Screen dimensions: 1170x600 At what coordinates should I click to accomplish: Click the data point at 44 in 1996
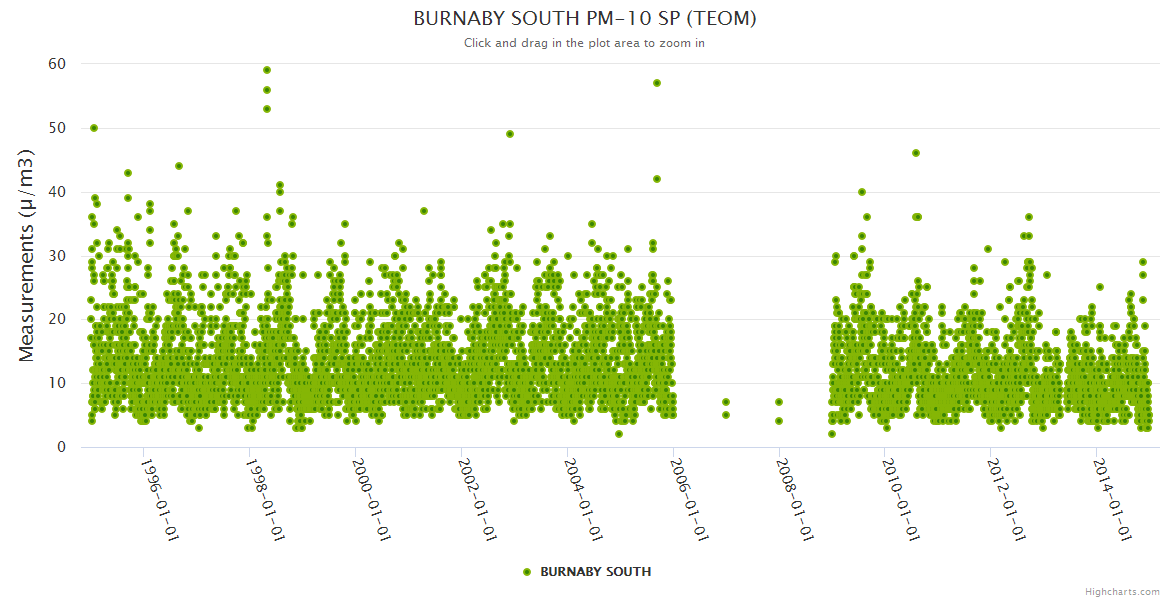coord(179,166)
